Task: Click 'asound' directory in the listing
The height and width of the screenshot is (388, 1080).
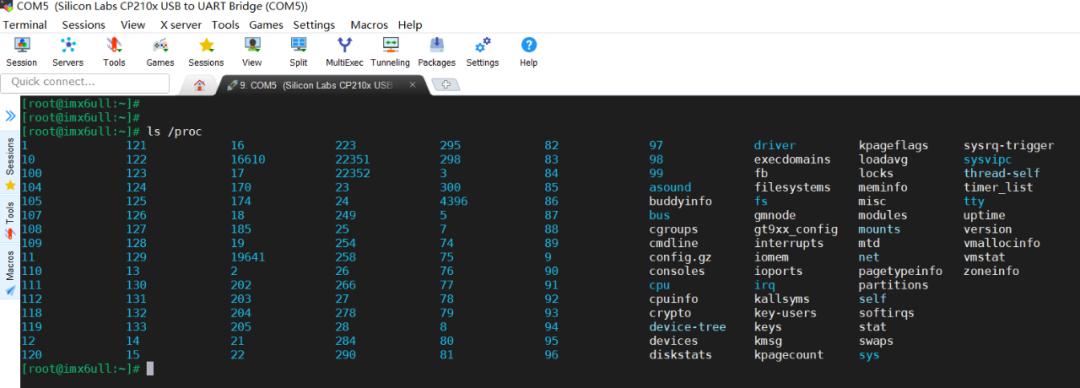Action: [x=669, y=187]
